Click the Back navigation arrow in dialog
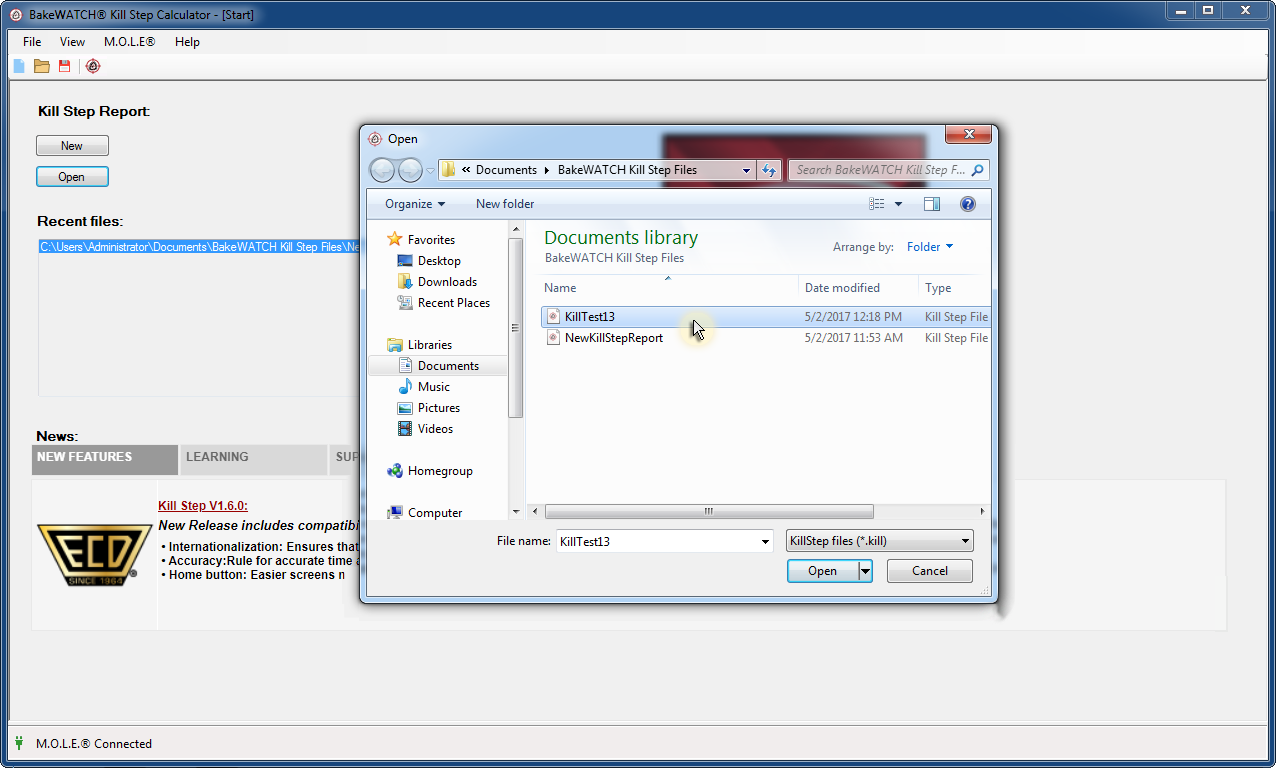This screenshot has height=768, width=1276. click(x=382, y=170)
